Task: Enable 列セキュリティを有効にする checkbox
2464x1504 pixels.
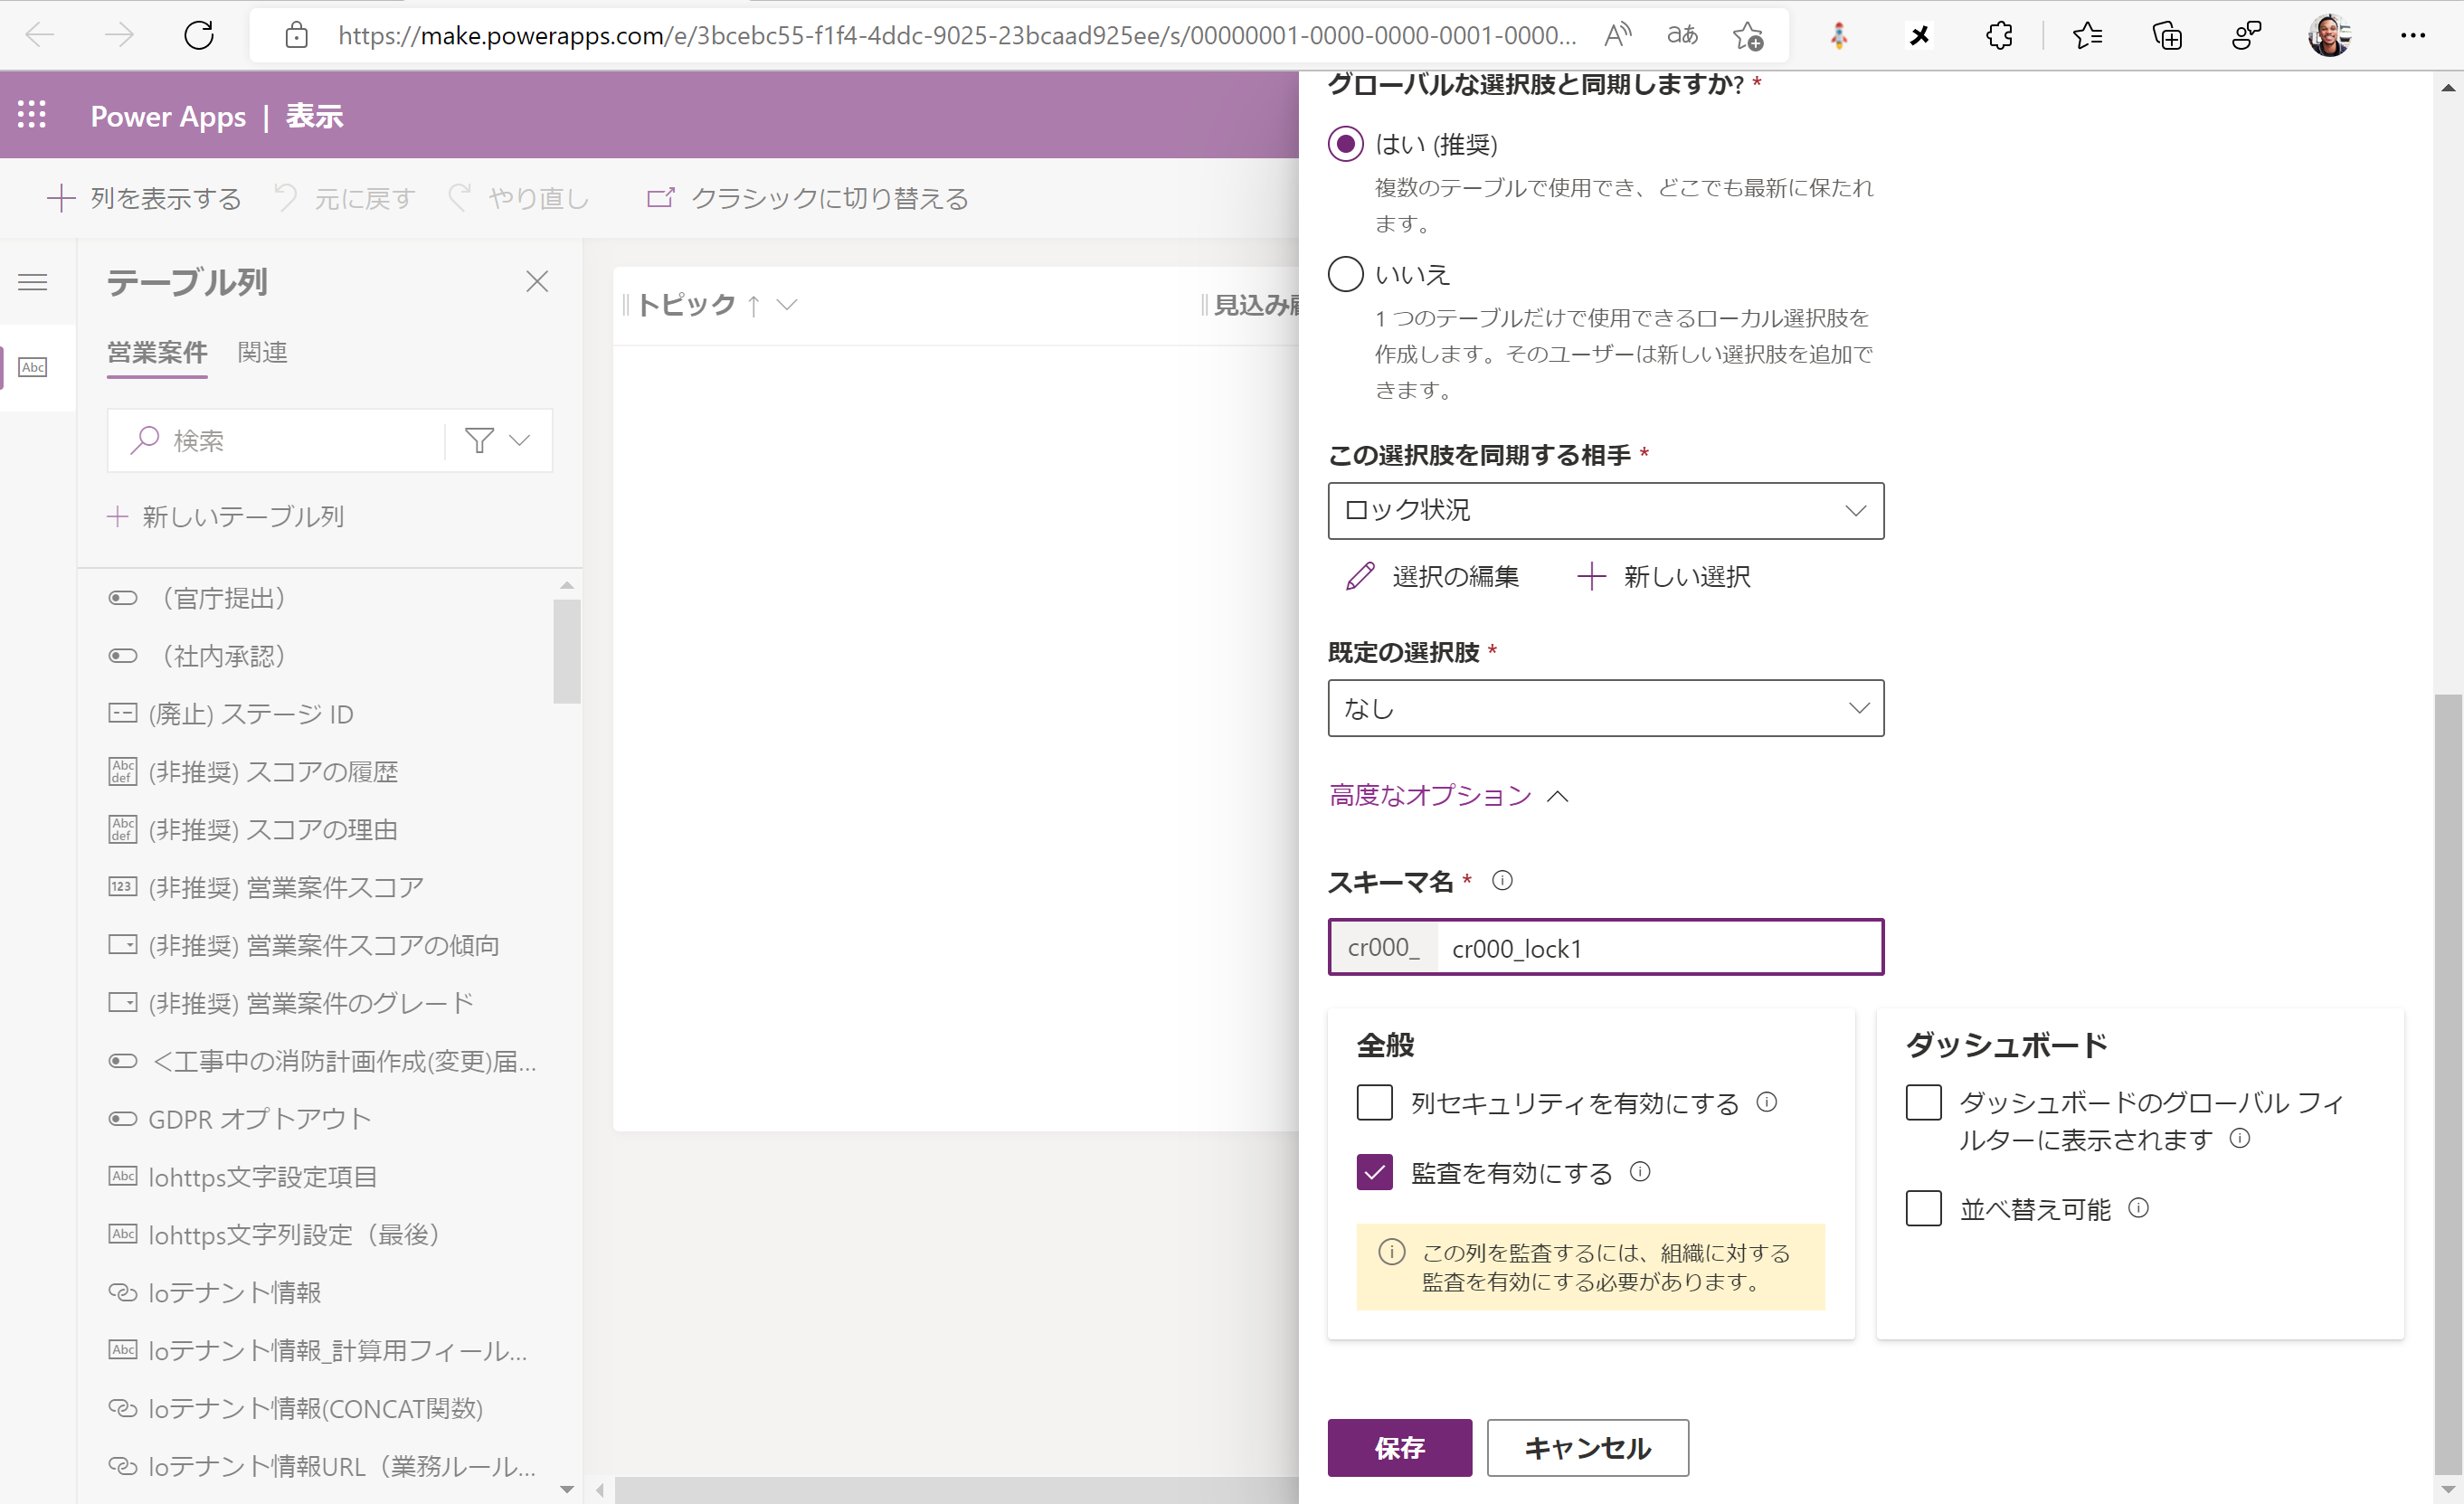Action: tap(1374, 1102)
